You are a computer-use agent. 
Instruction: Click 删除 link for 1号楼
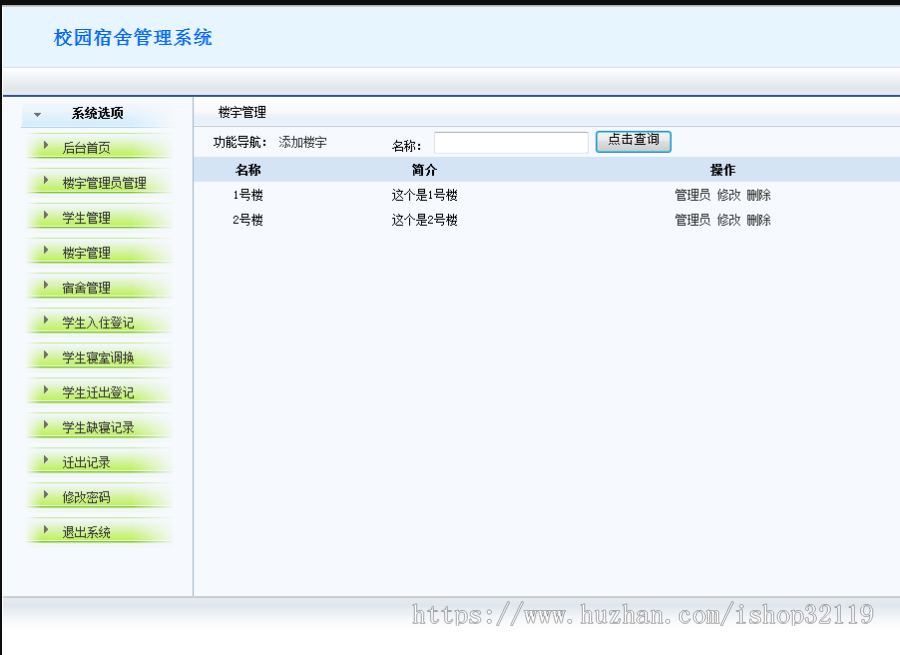pos(758,195)
